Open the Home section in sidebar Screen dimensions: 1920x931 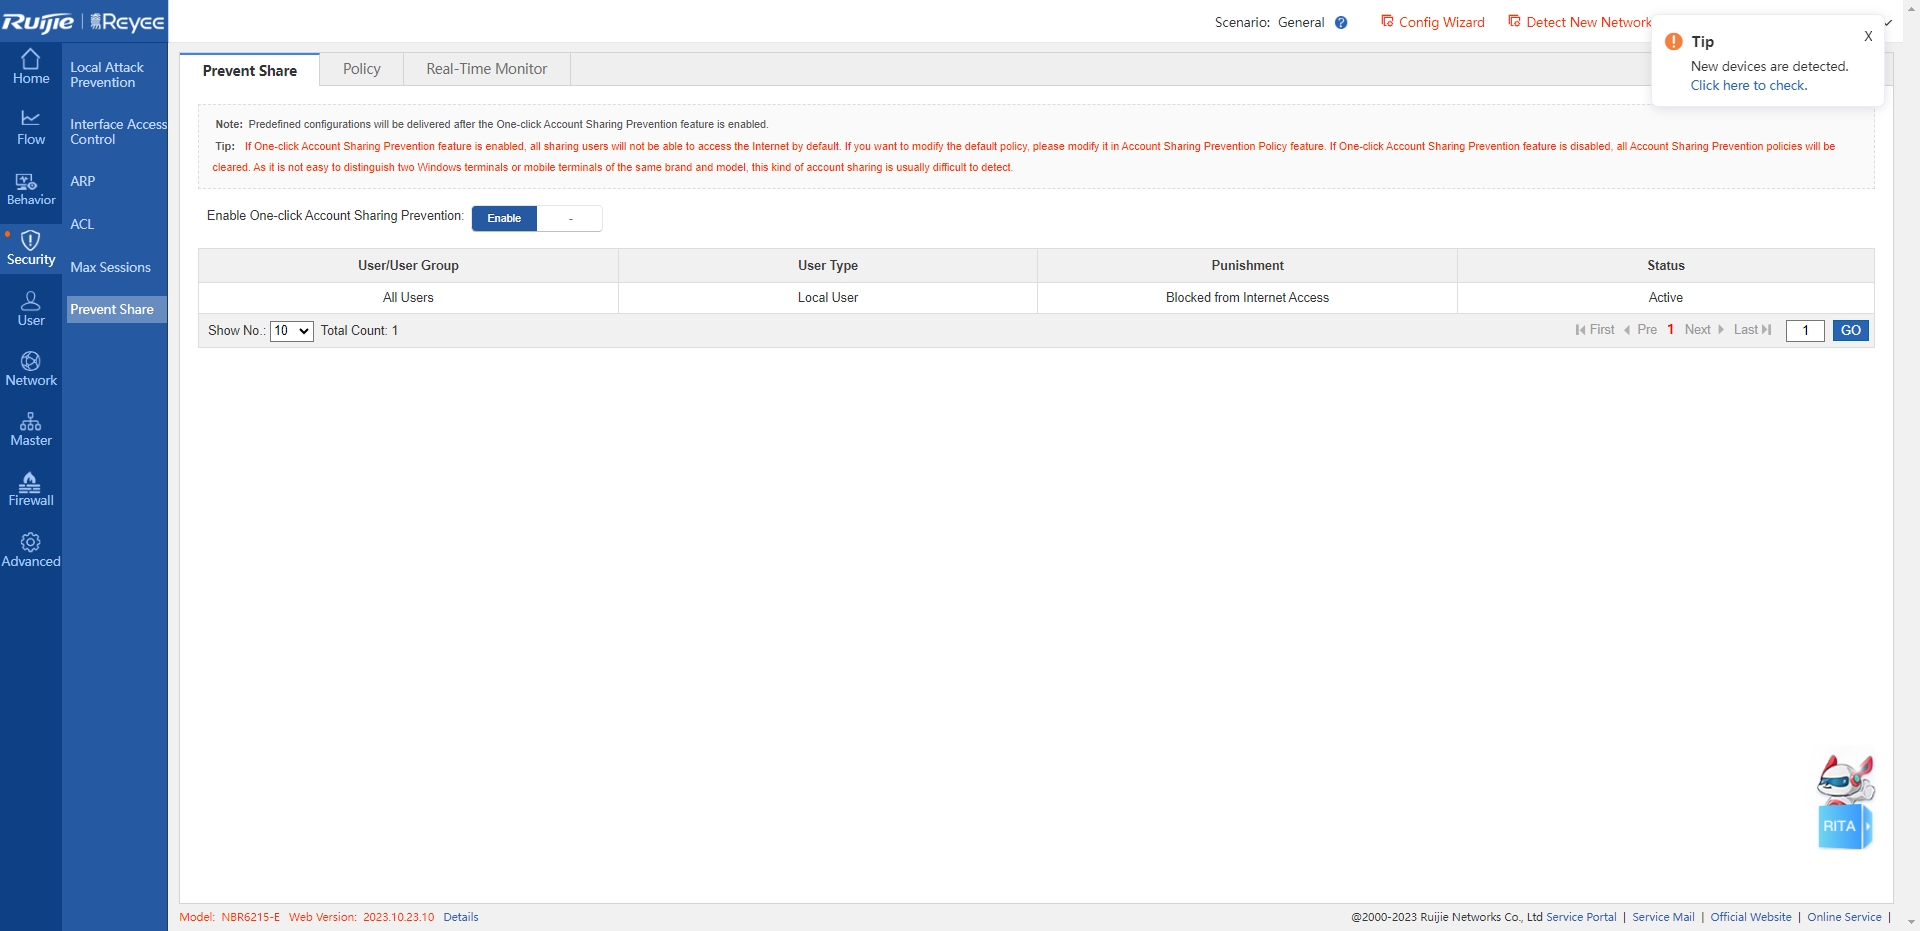pos(31,67)
